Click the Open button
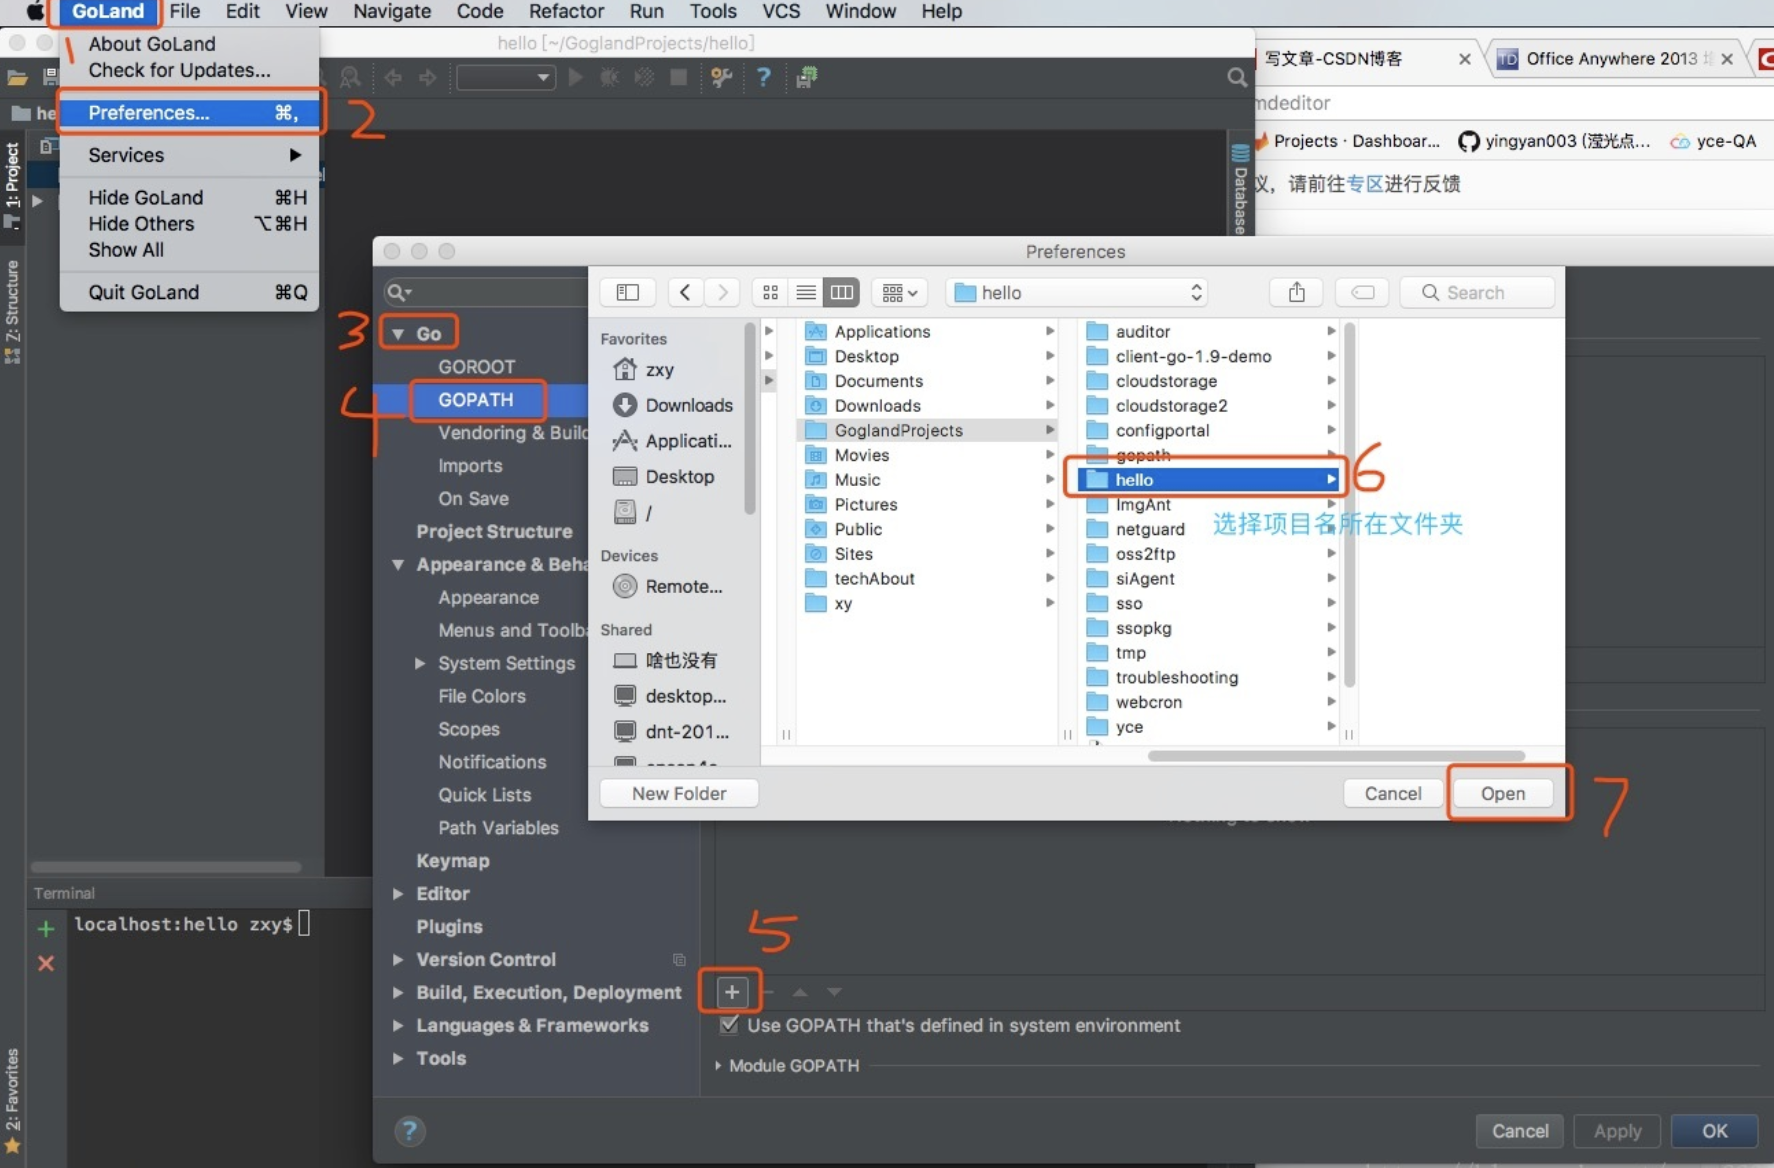The height and width of the screenshot is (1168, 1774). (x=1503, y=793)
